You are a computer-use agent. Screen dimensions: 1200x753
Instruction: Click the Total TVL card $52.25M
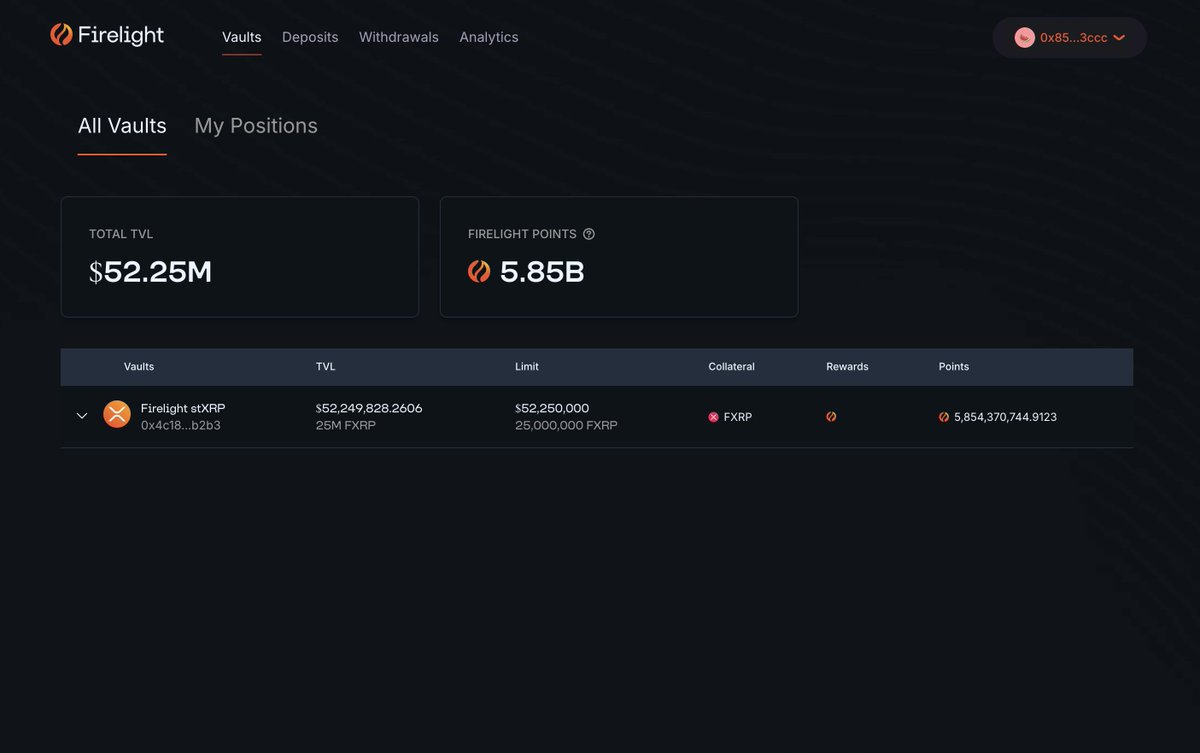coord(240,257)
